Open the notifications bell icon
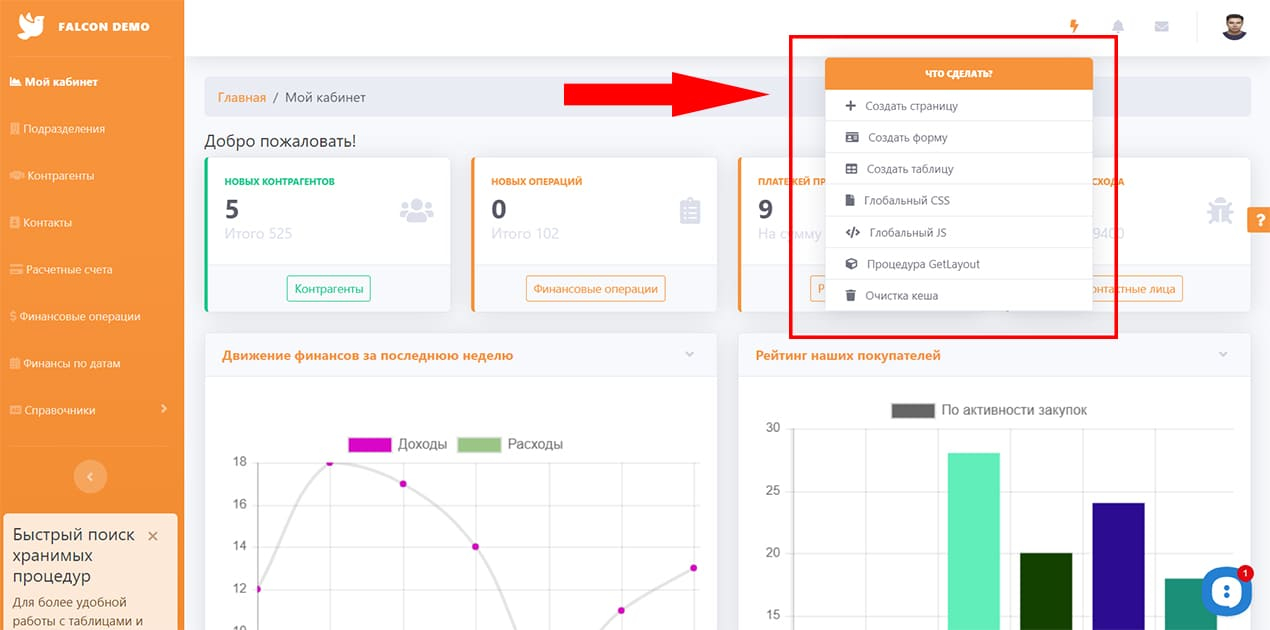Image resolution: width=1270 pixels, height=630 pixels. point(1118,26)
